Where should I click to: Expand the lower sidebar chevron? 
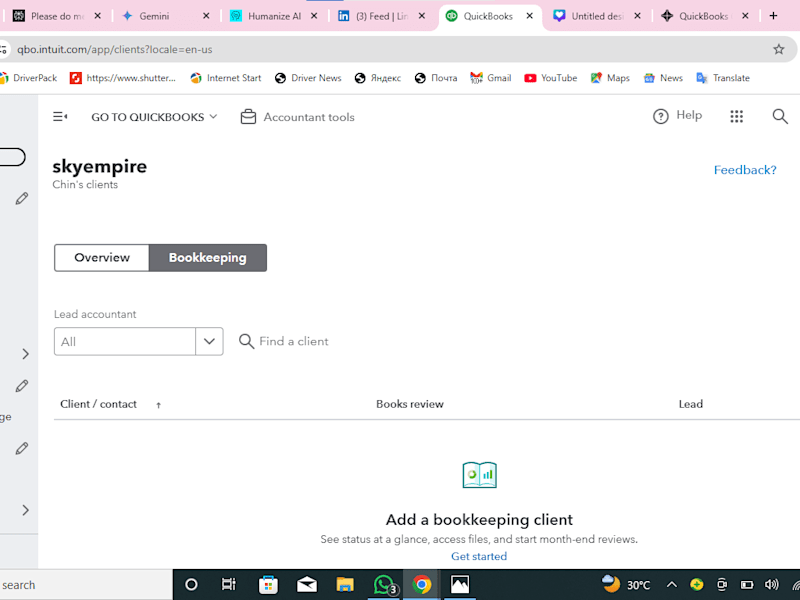pyautogui.click(x=26, y=510)
